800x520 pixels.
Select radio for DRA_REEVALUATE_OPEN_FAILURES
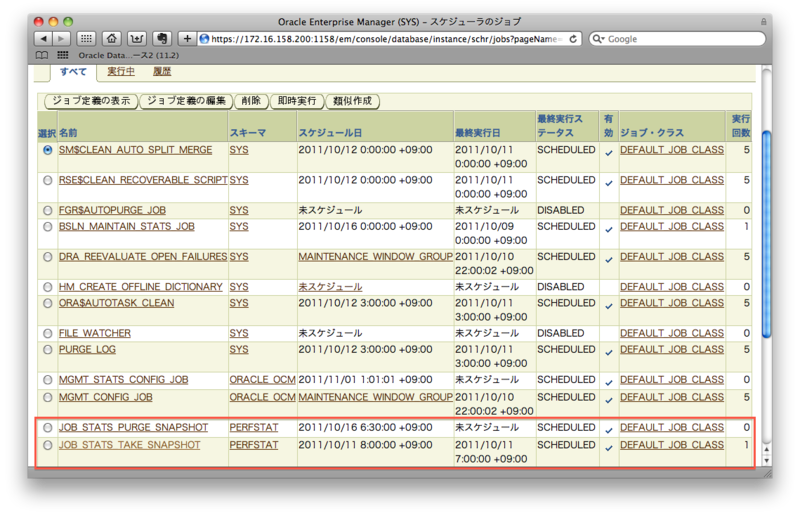pyautogui.click(x=47, y=257)
